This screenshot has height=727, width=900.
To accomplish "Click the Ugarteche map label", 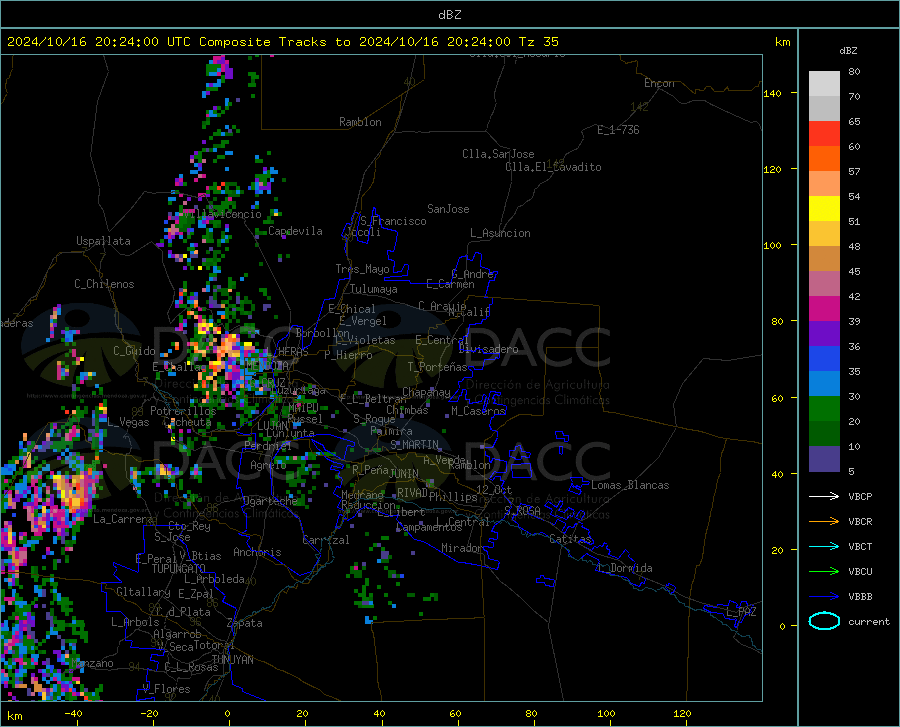I will click(x=270, y=501).
